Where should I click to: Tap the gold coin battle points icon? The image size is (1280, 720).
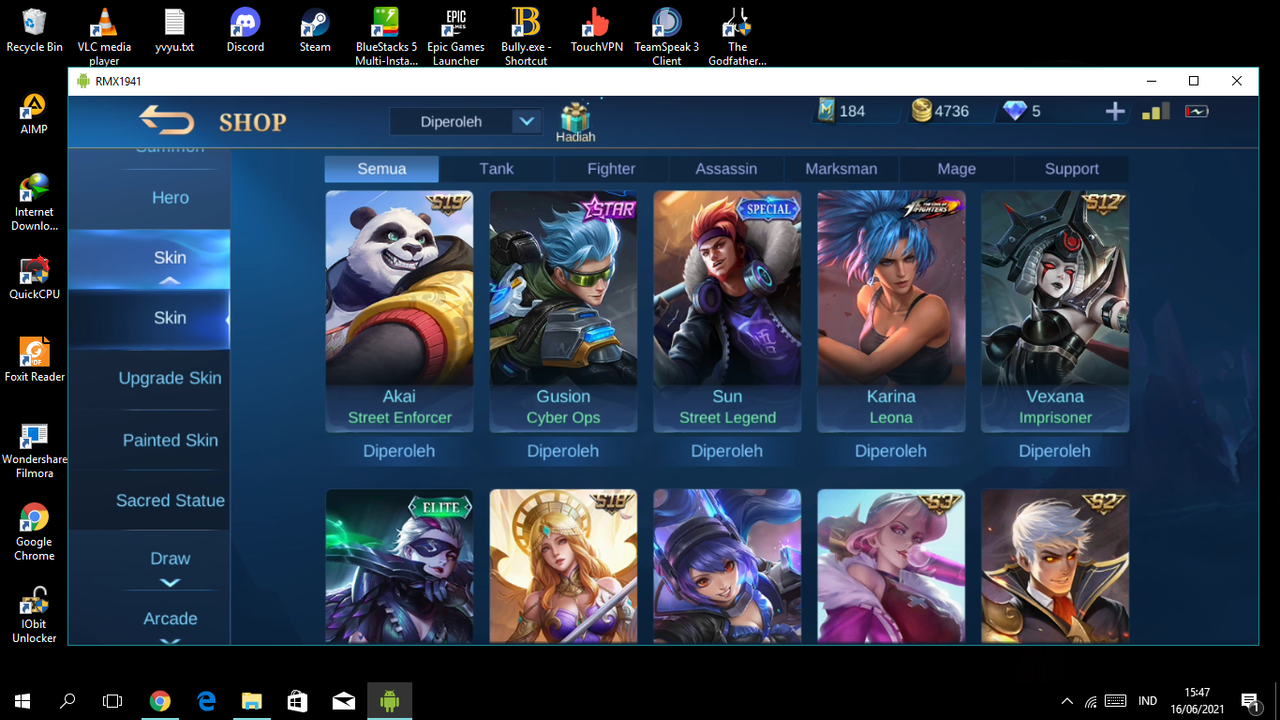point(921,111)
